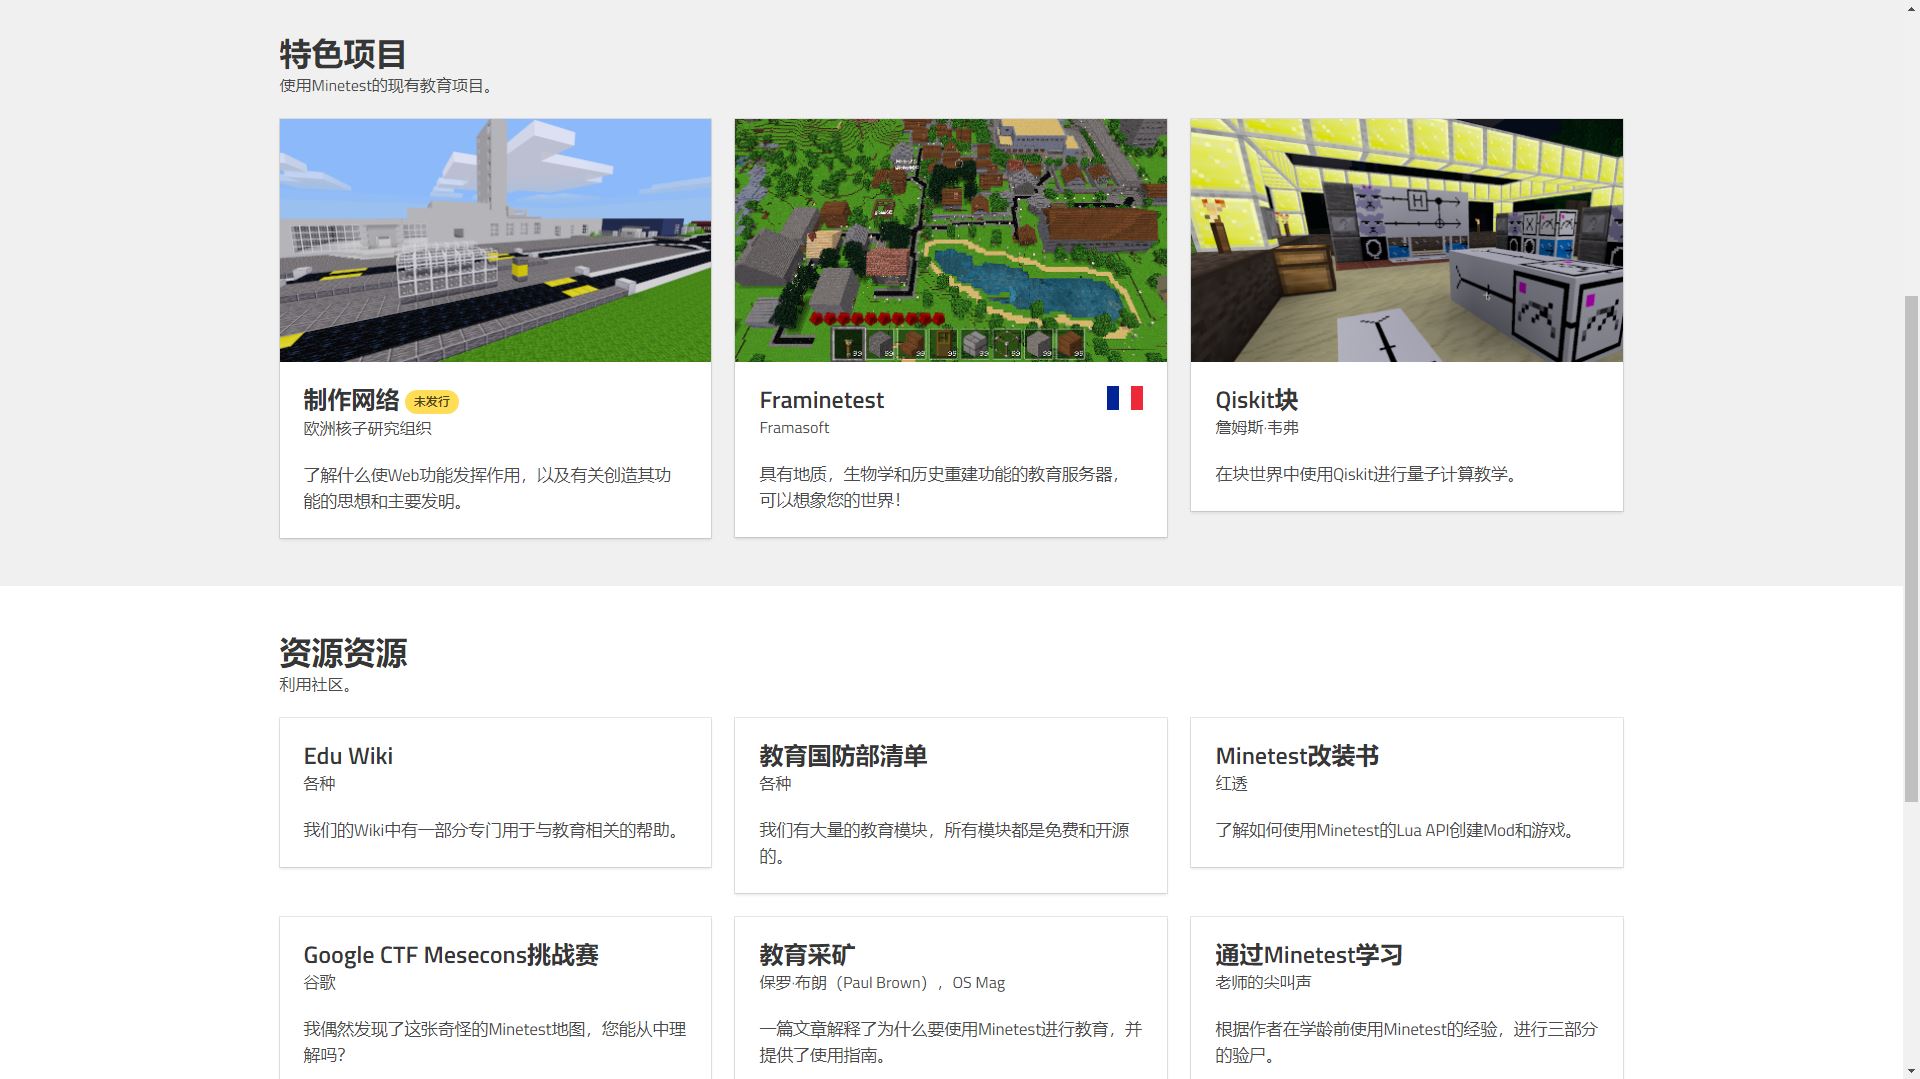This screenshot has width=1920, height=1079.
Task: Open the 制作网络 project title
Action: 351,400
